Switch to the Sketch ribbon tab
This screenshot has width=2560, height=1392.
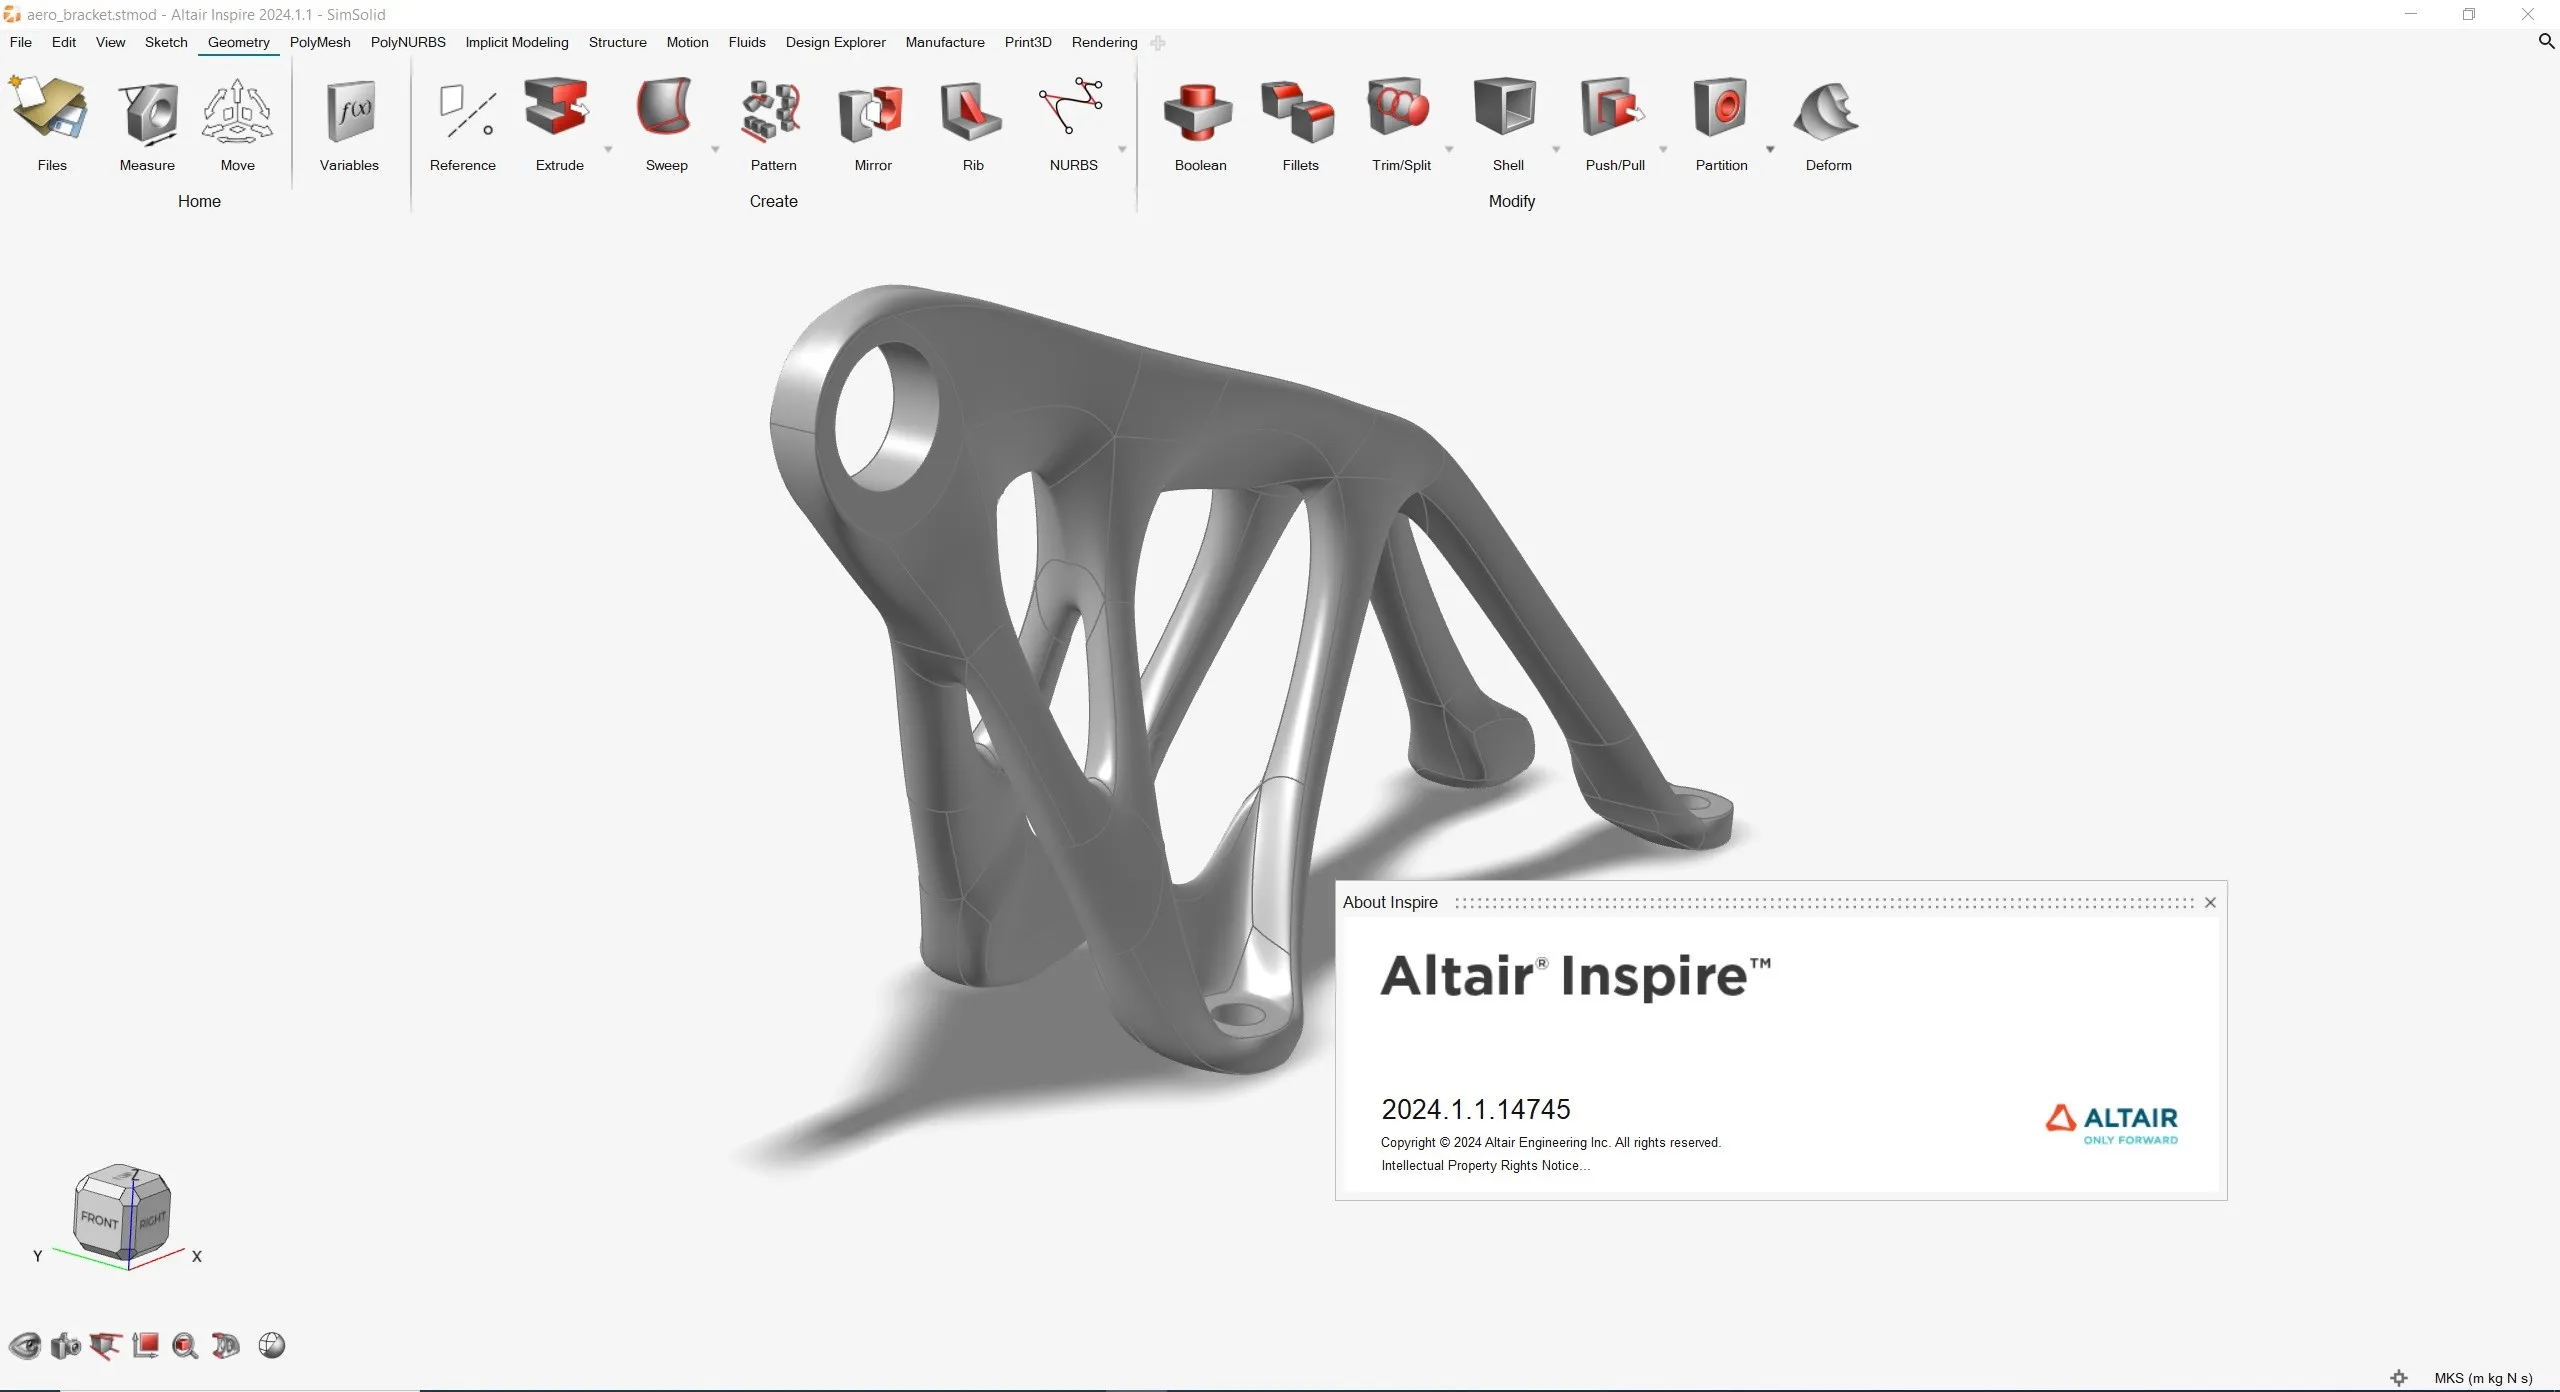pyautogui.click(x=166, y=42)
